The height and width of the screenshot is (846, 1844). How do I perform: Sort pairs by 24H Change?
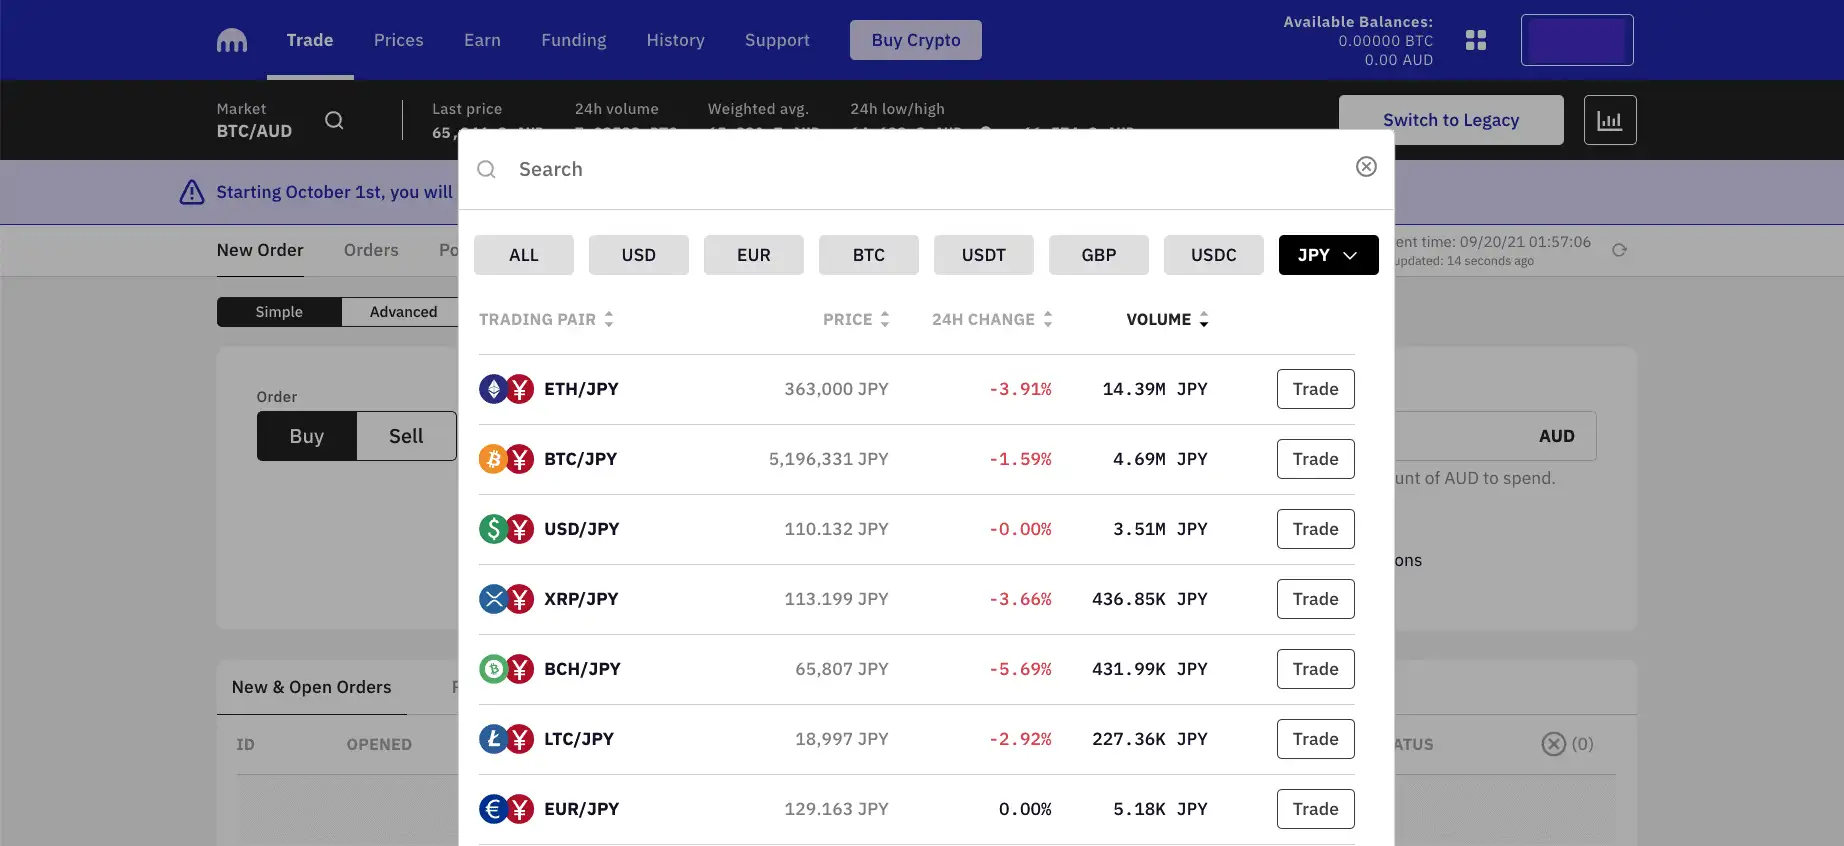[991, 320]
